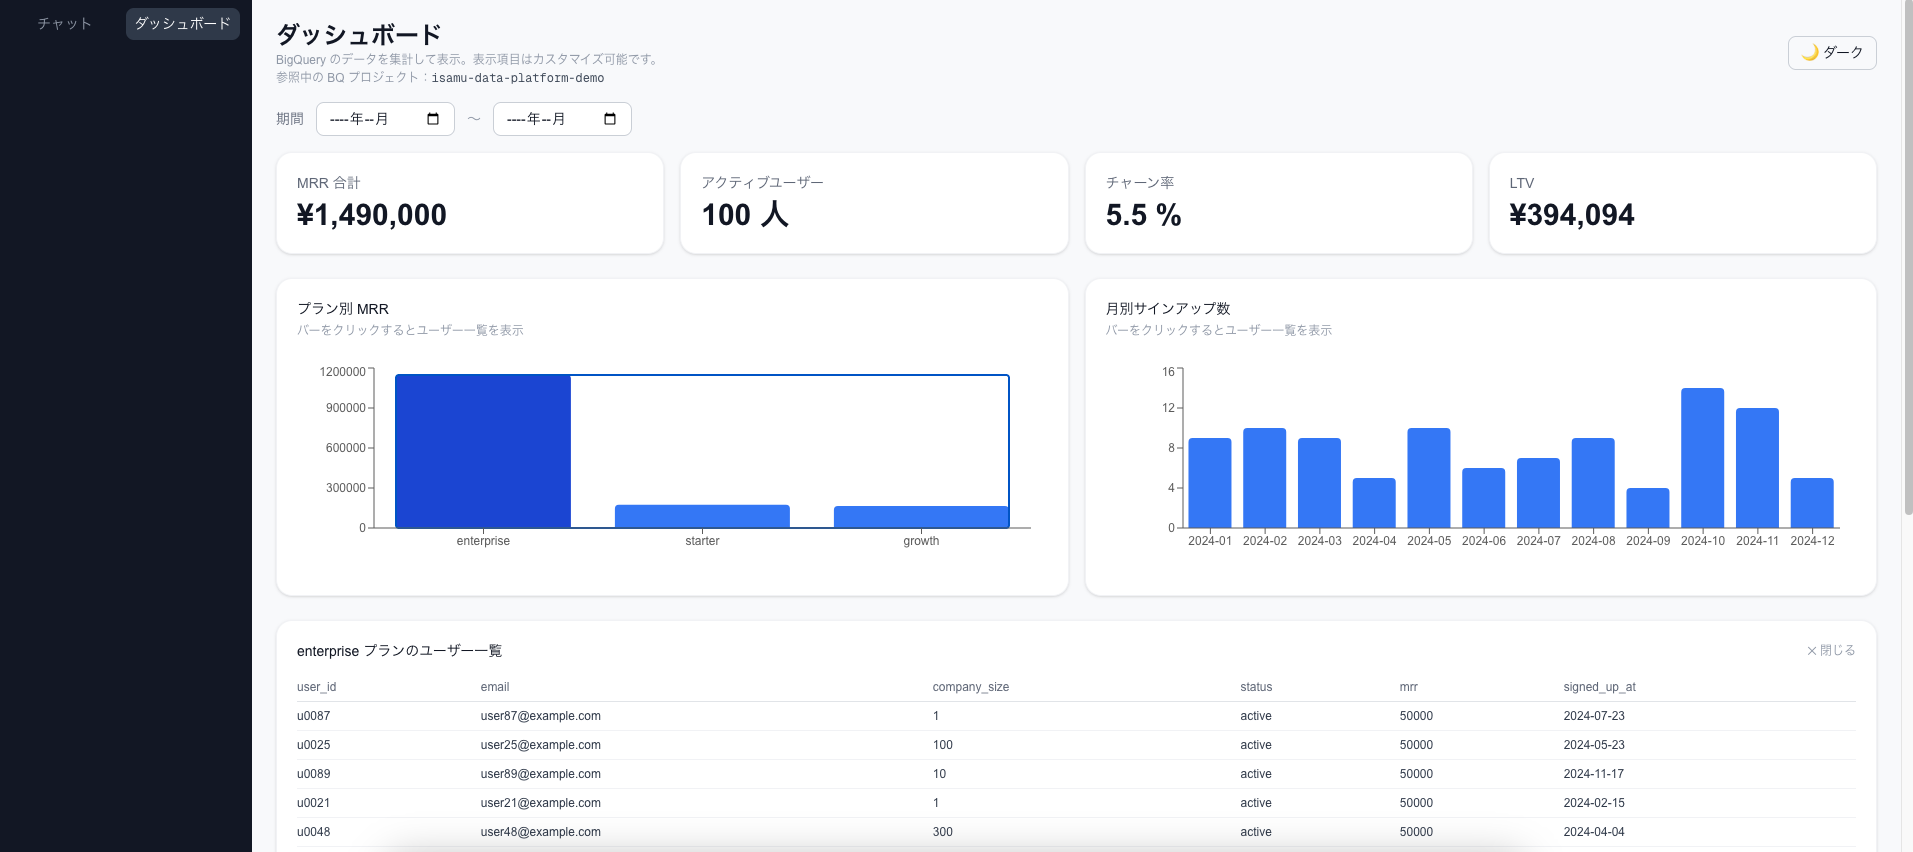The image size is (1913, 852).
Task: Click the MRR 合計 summary card
Action: coord(469,203)
